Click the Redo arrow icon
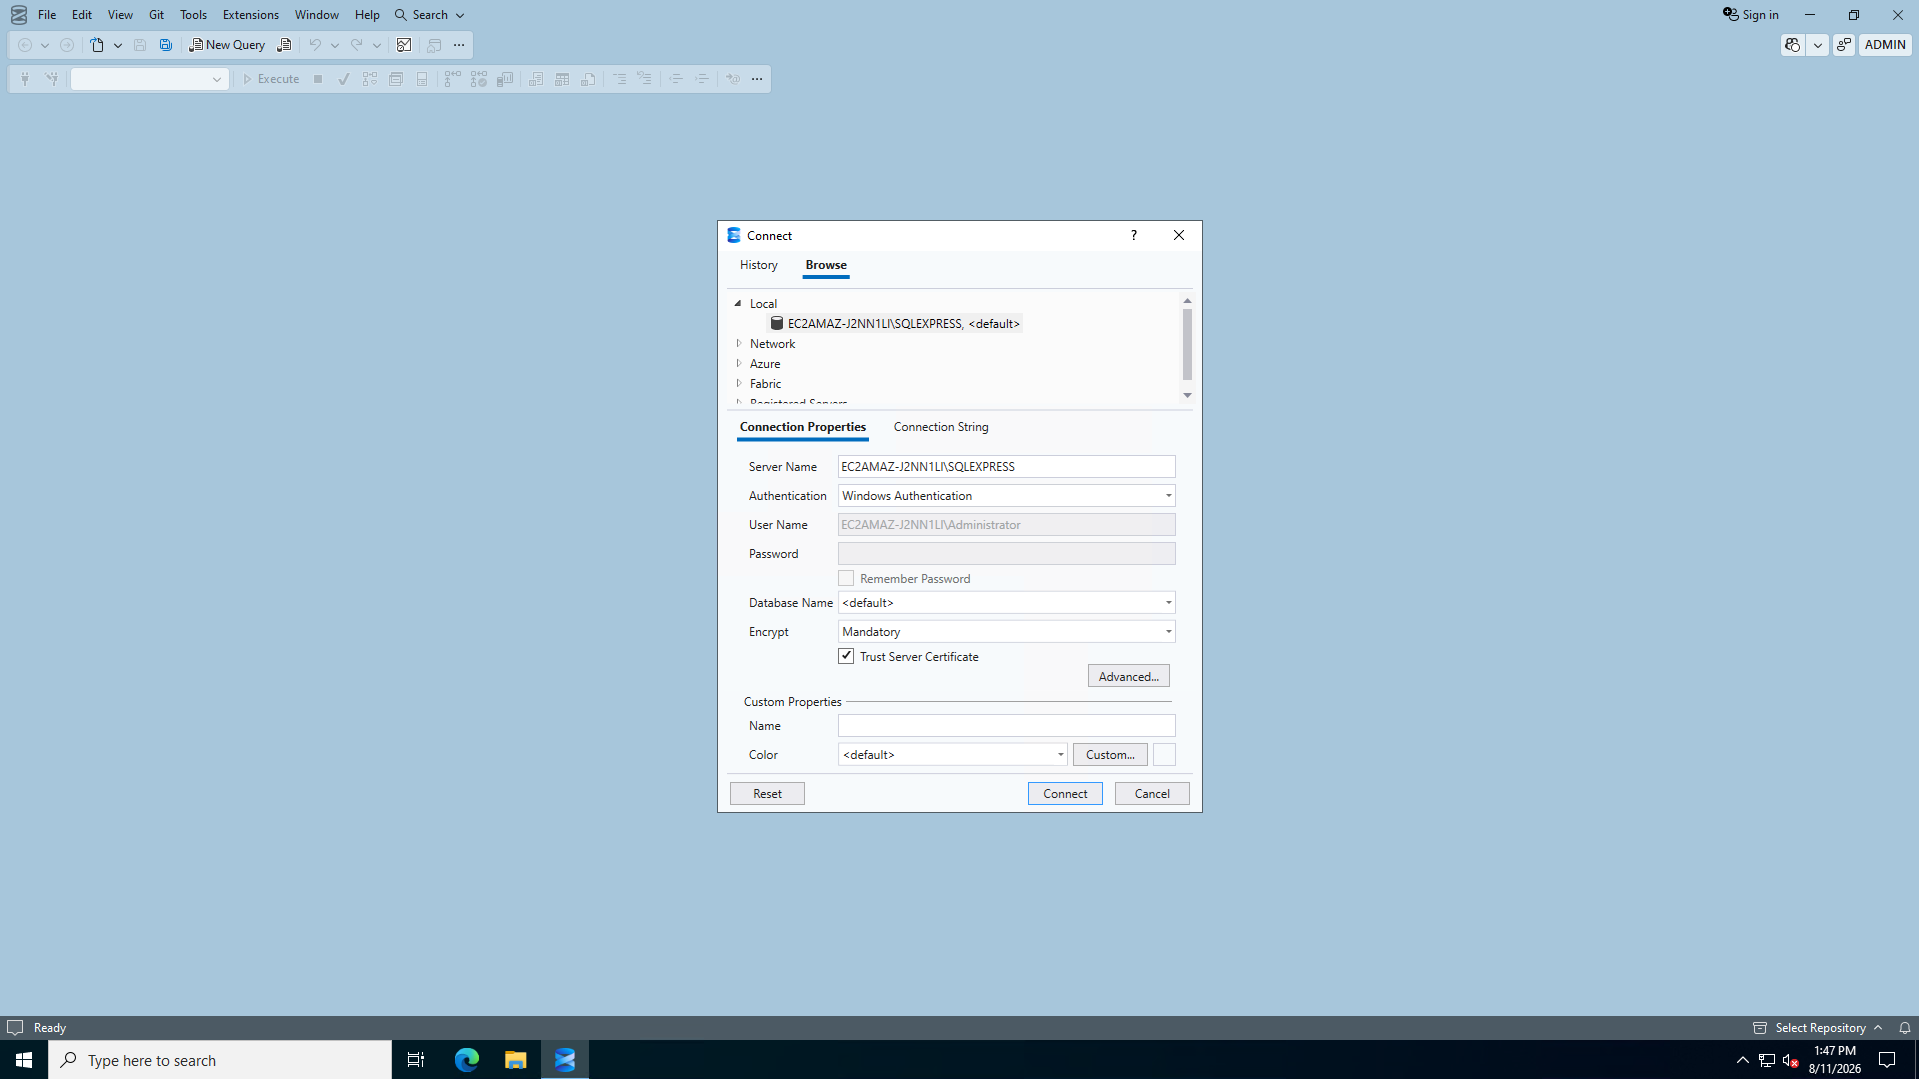Image resolution: width=1919 pixels, height=1079 pixels. 357,45
